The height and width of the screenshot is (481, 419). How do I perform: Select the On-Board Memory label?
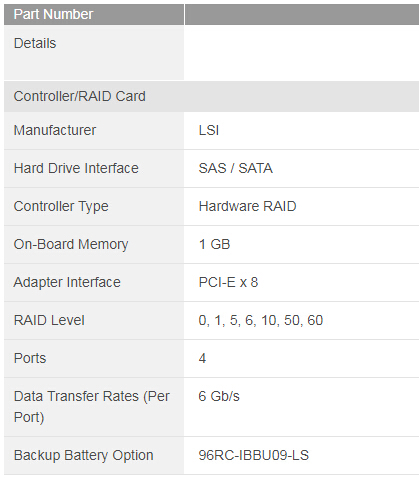click(71, 244)
